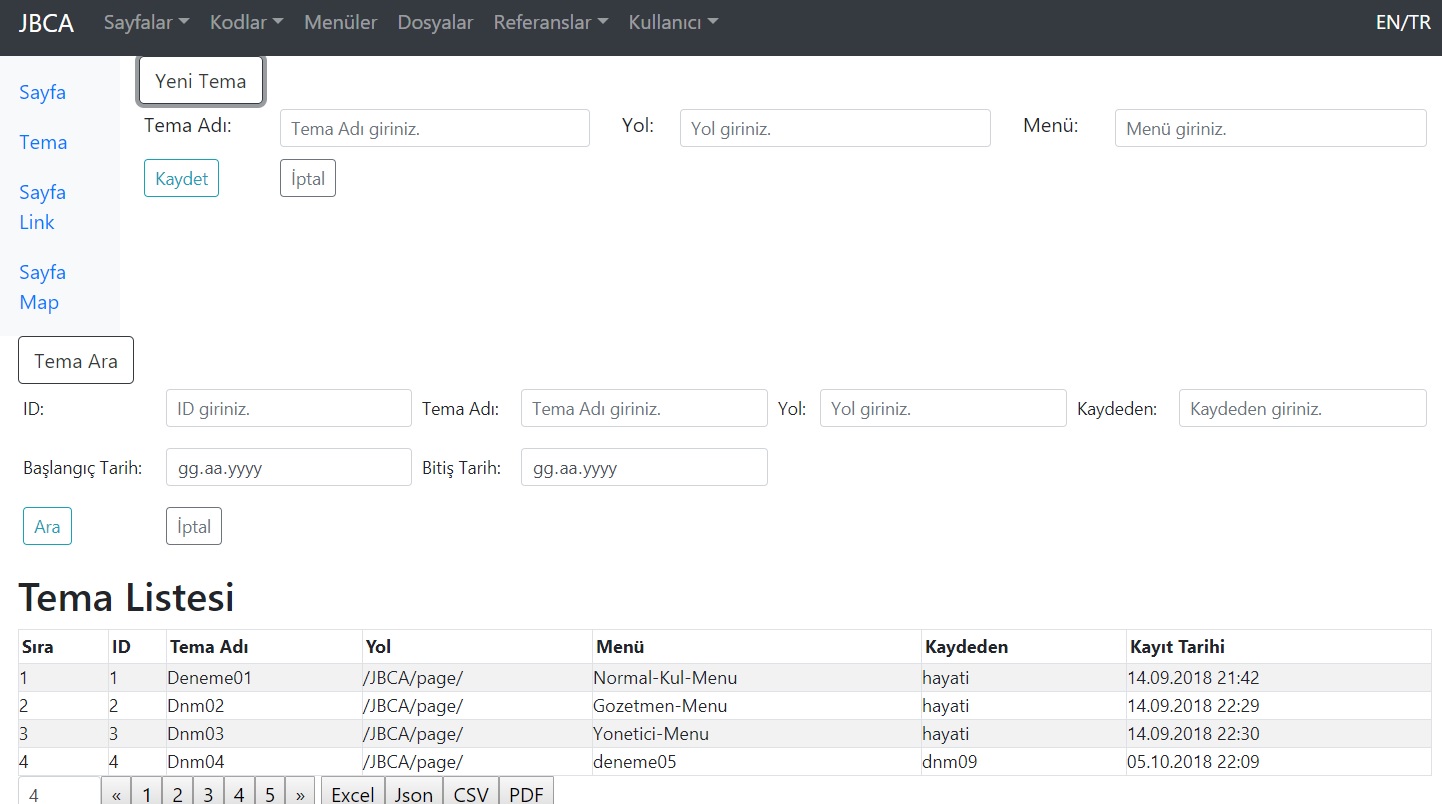Expand the Referanslar dropdown
1442x804 pixels.
549,22
